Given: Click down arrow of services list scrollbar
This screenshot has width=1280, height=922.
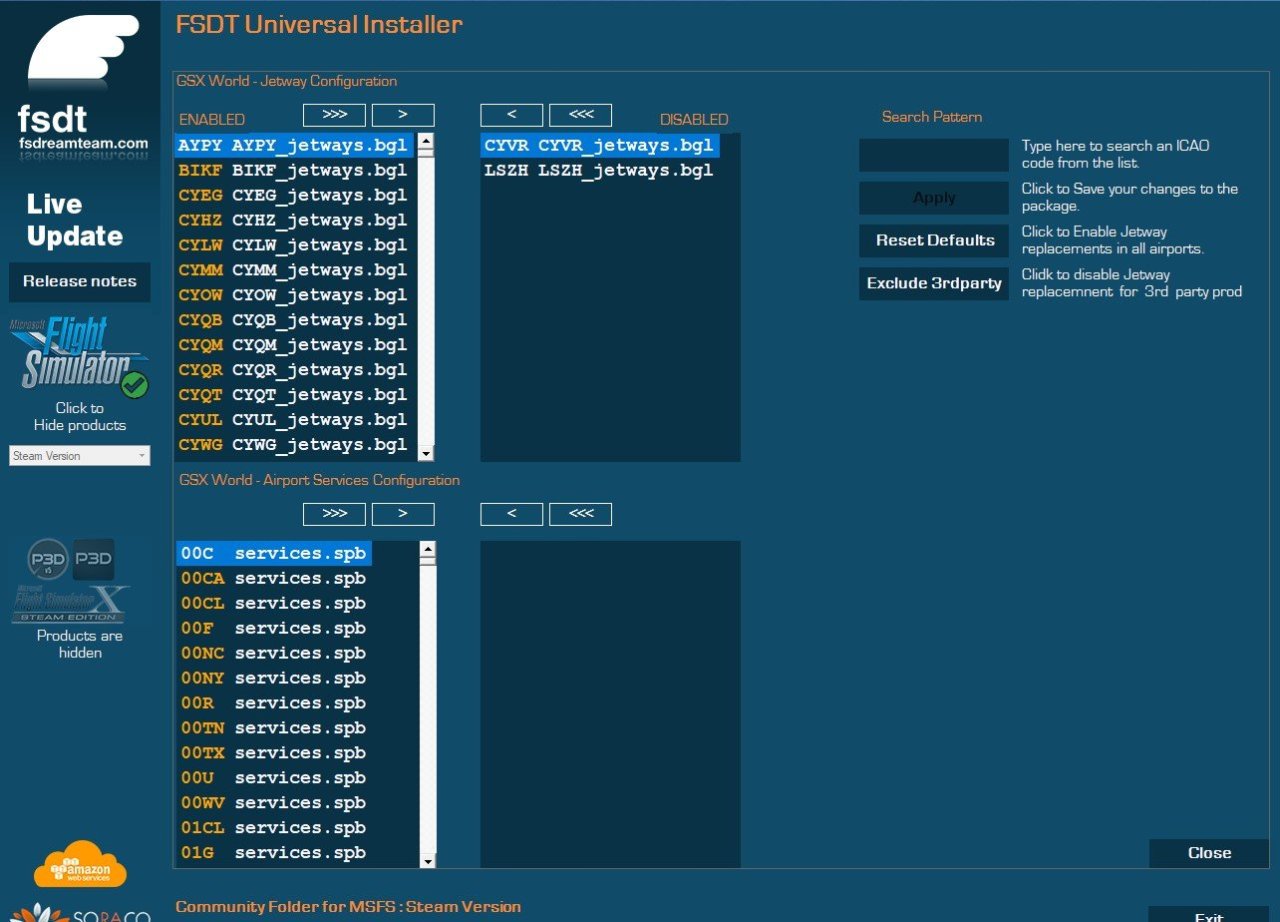Looking at the screenshot, I should point(428,860).
